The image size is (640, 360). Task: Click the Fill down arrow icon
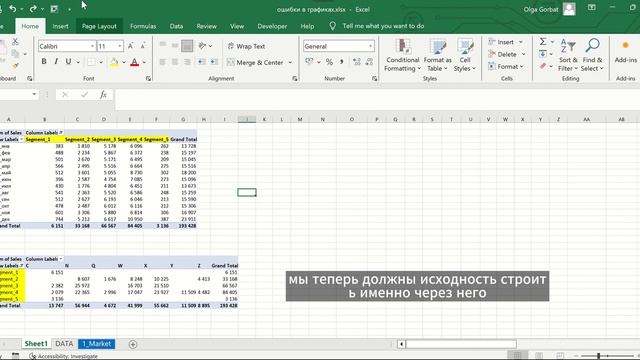[542, 54]
